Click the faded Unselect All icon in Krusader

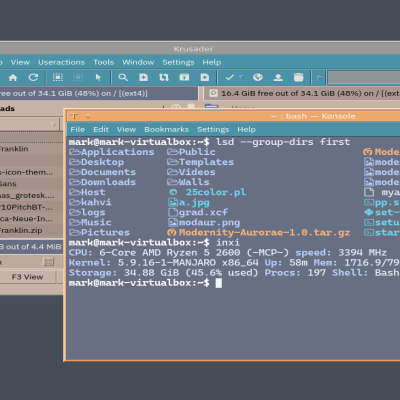point(78,77)
